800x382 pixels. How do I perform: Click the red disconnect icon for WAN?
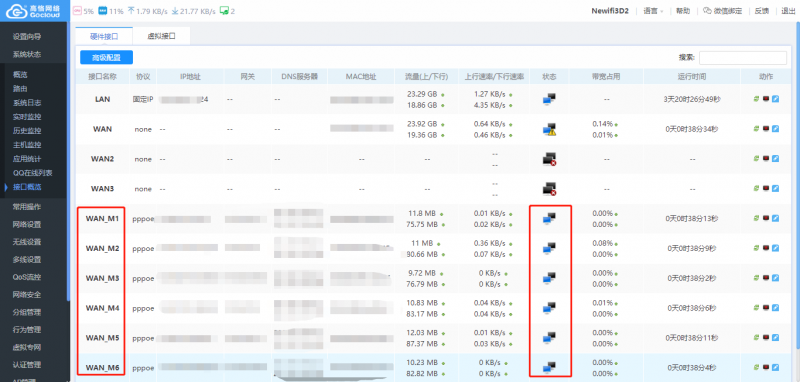[766, 129]
